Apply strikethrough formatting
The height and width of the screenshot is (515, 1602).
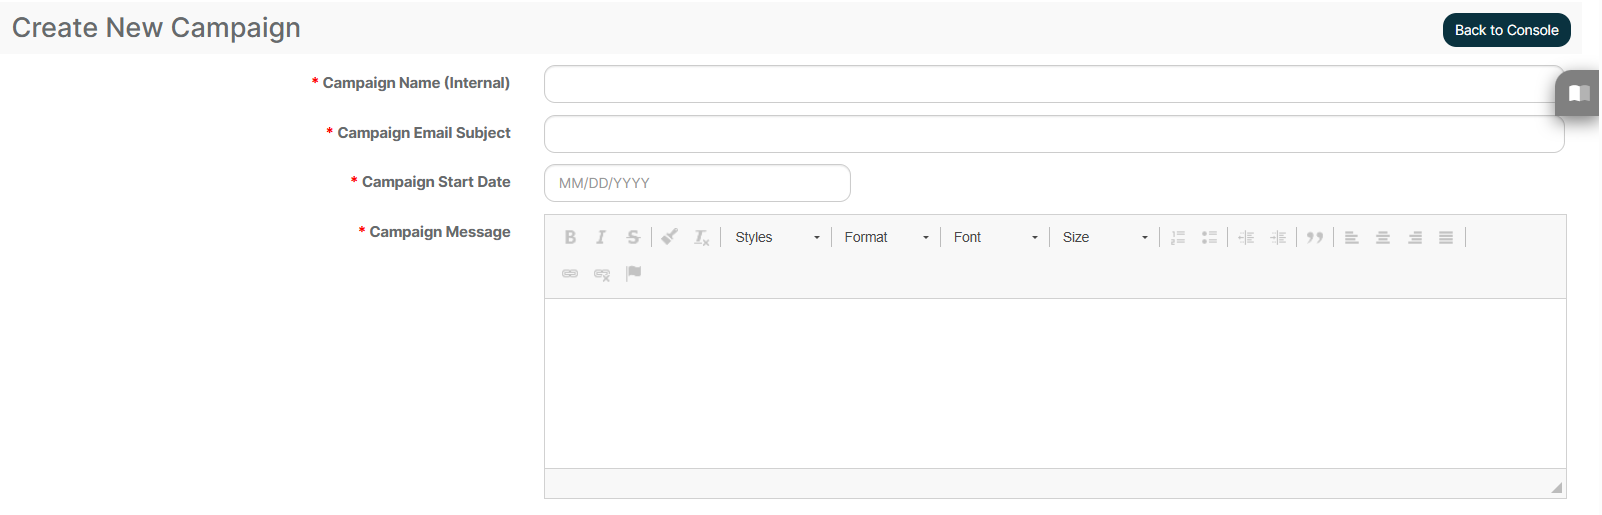[633, 237]
